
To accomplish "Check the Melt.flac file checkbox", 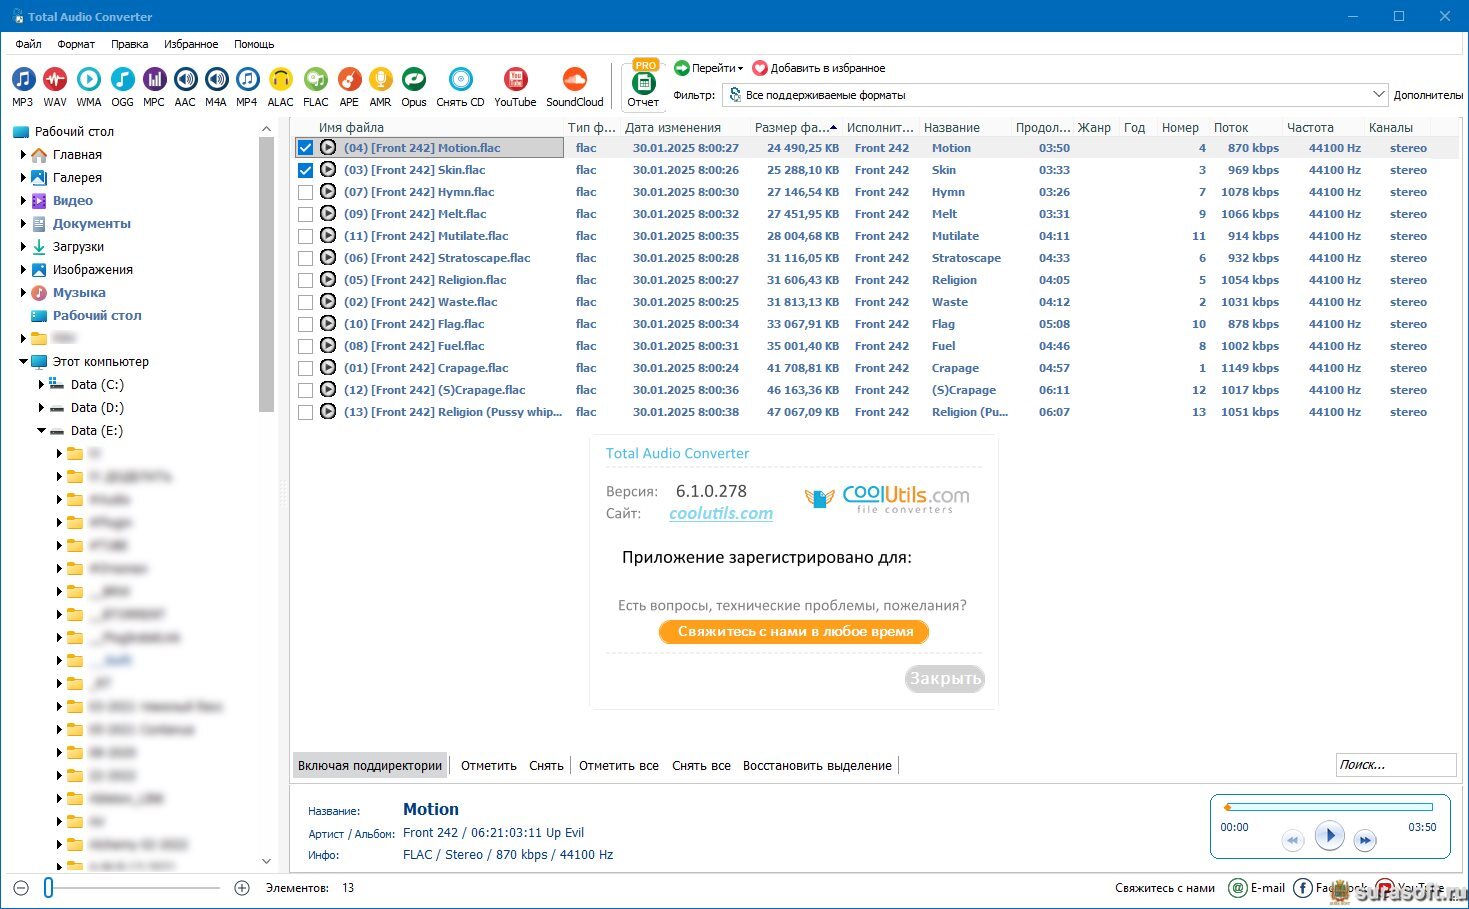I will click(x=305, y=213).
